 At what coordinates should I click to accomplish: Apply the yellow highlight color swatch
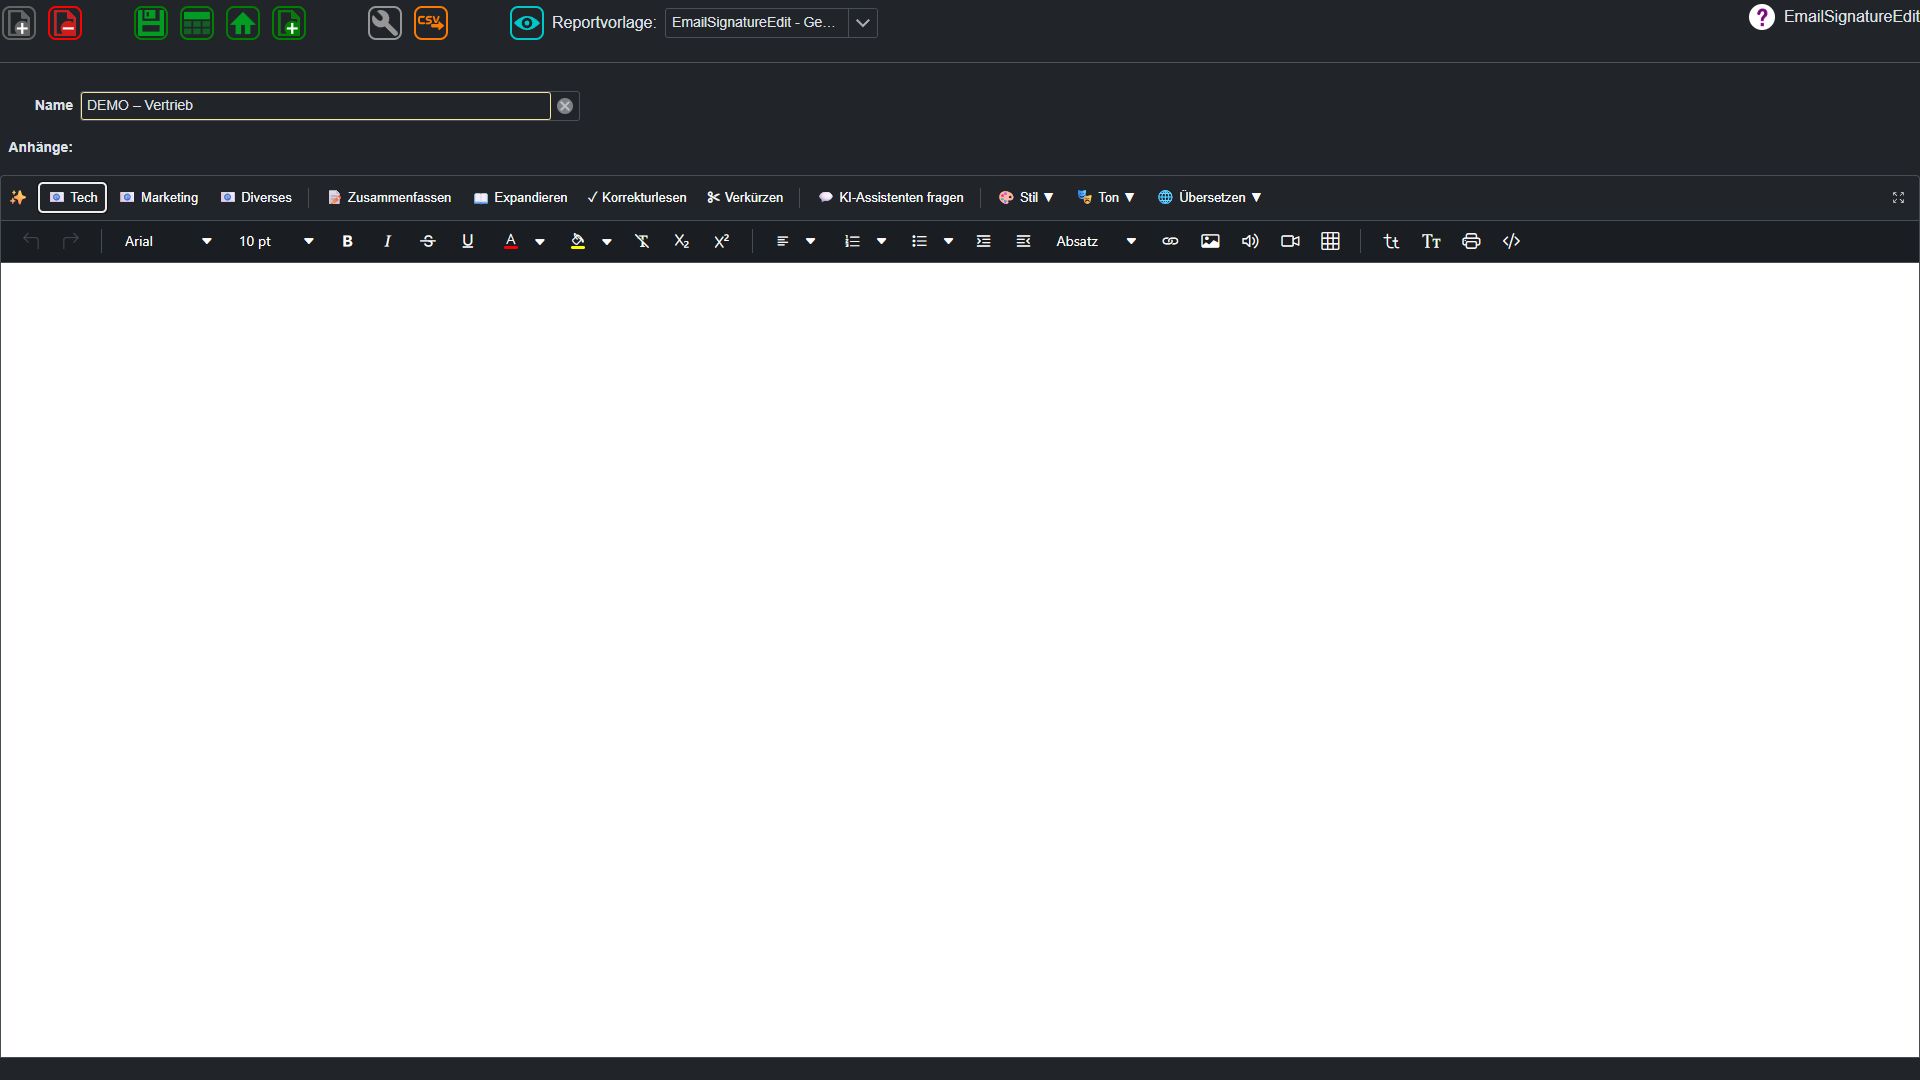click(x=578, y=241)
